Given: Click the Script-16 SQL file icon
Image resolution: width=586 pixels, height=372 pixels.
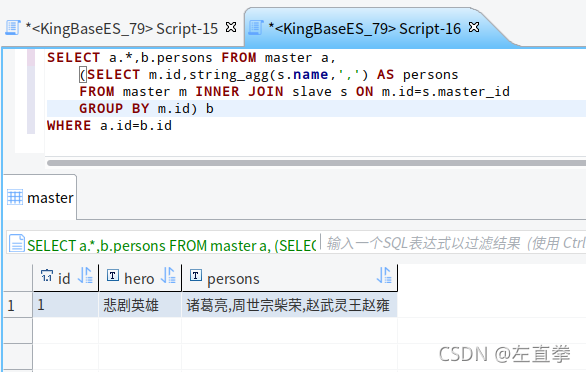Looking at the screenshot, I should coord(256,28).
